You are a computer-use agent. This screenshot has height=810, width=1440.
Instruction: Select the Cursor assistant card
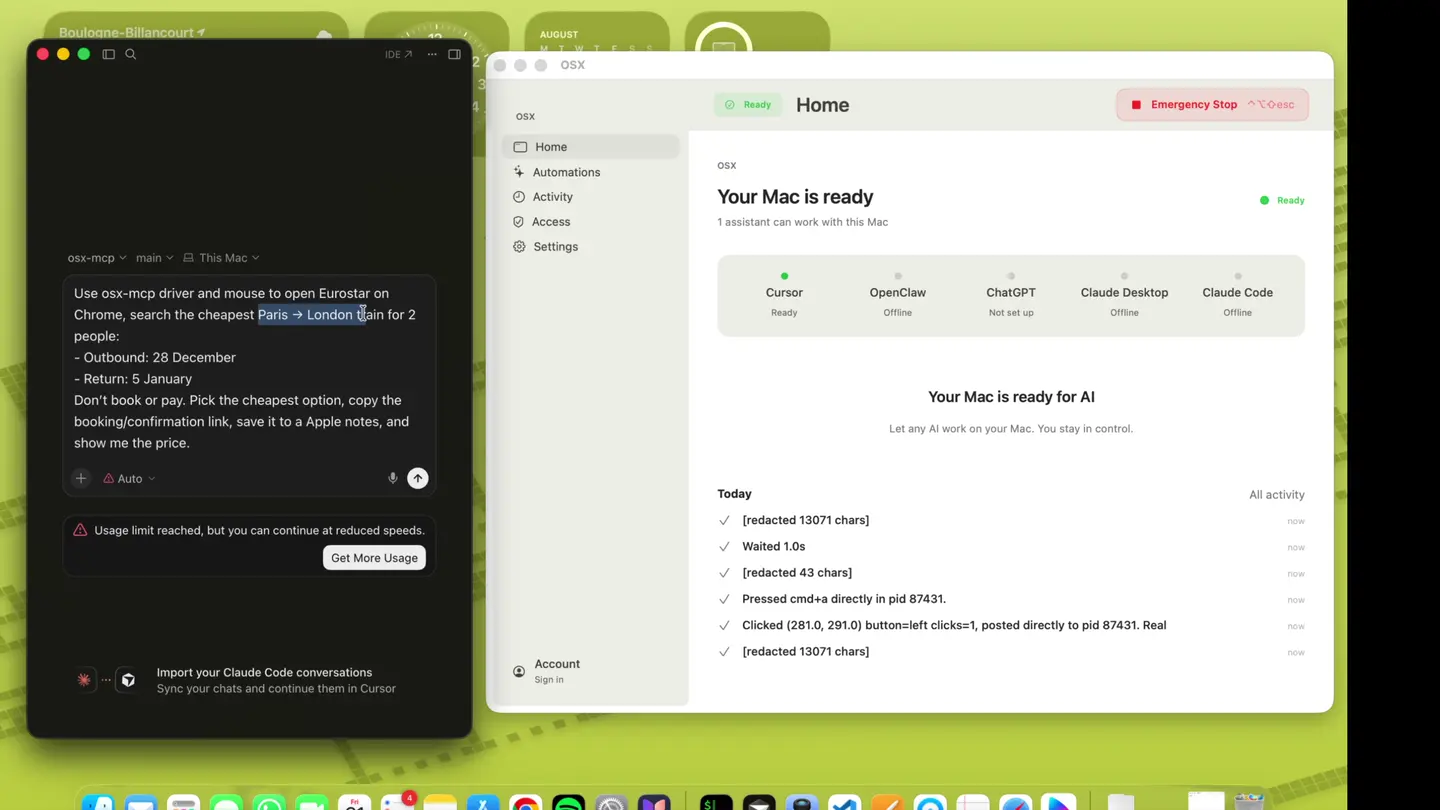pyautogui.click(x=784, y=296)
